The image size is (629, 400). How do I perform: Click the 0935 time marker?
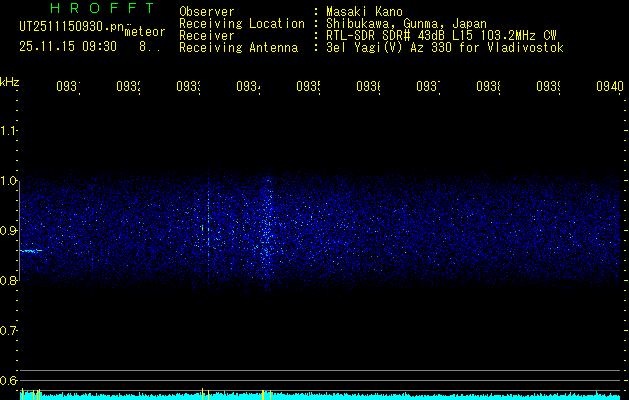click(x=308, y=87)
